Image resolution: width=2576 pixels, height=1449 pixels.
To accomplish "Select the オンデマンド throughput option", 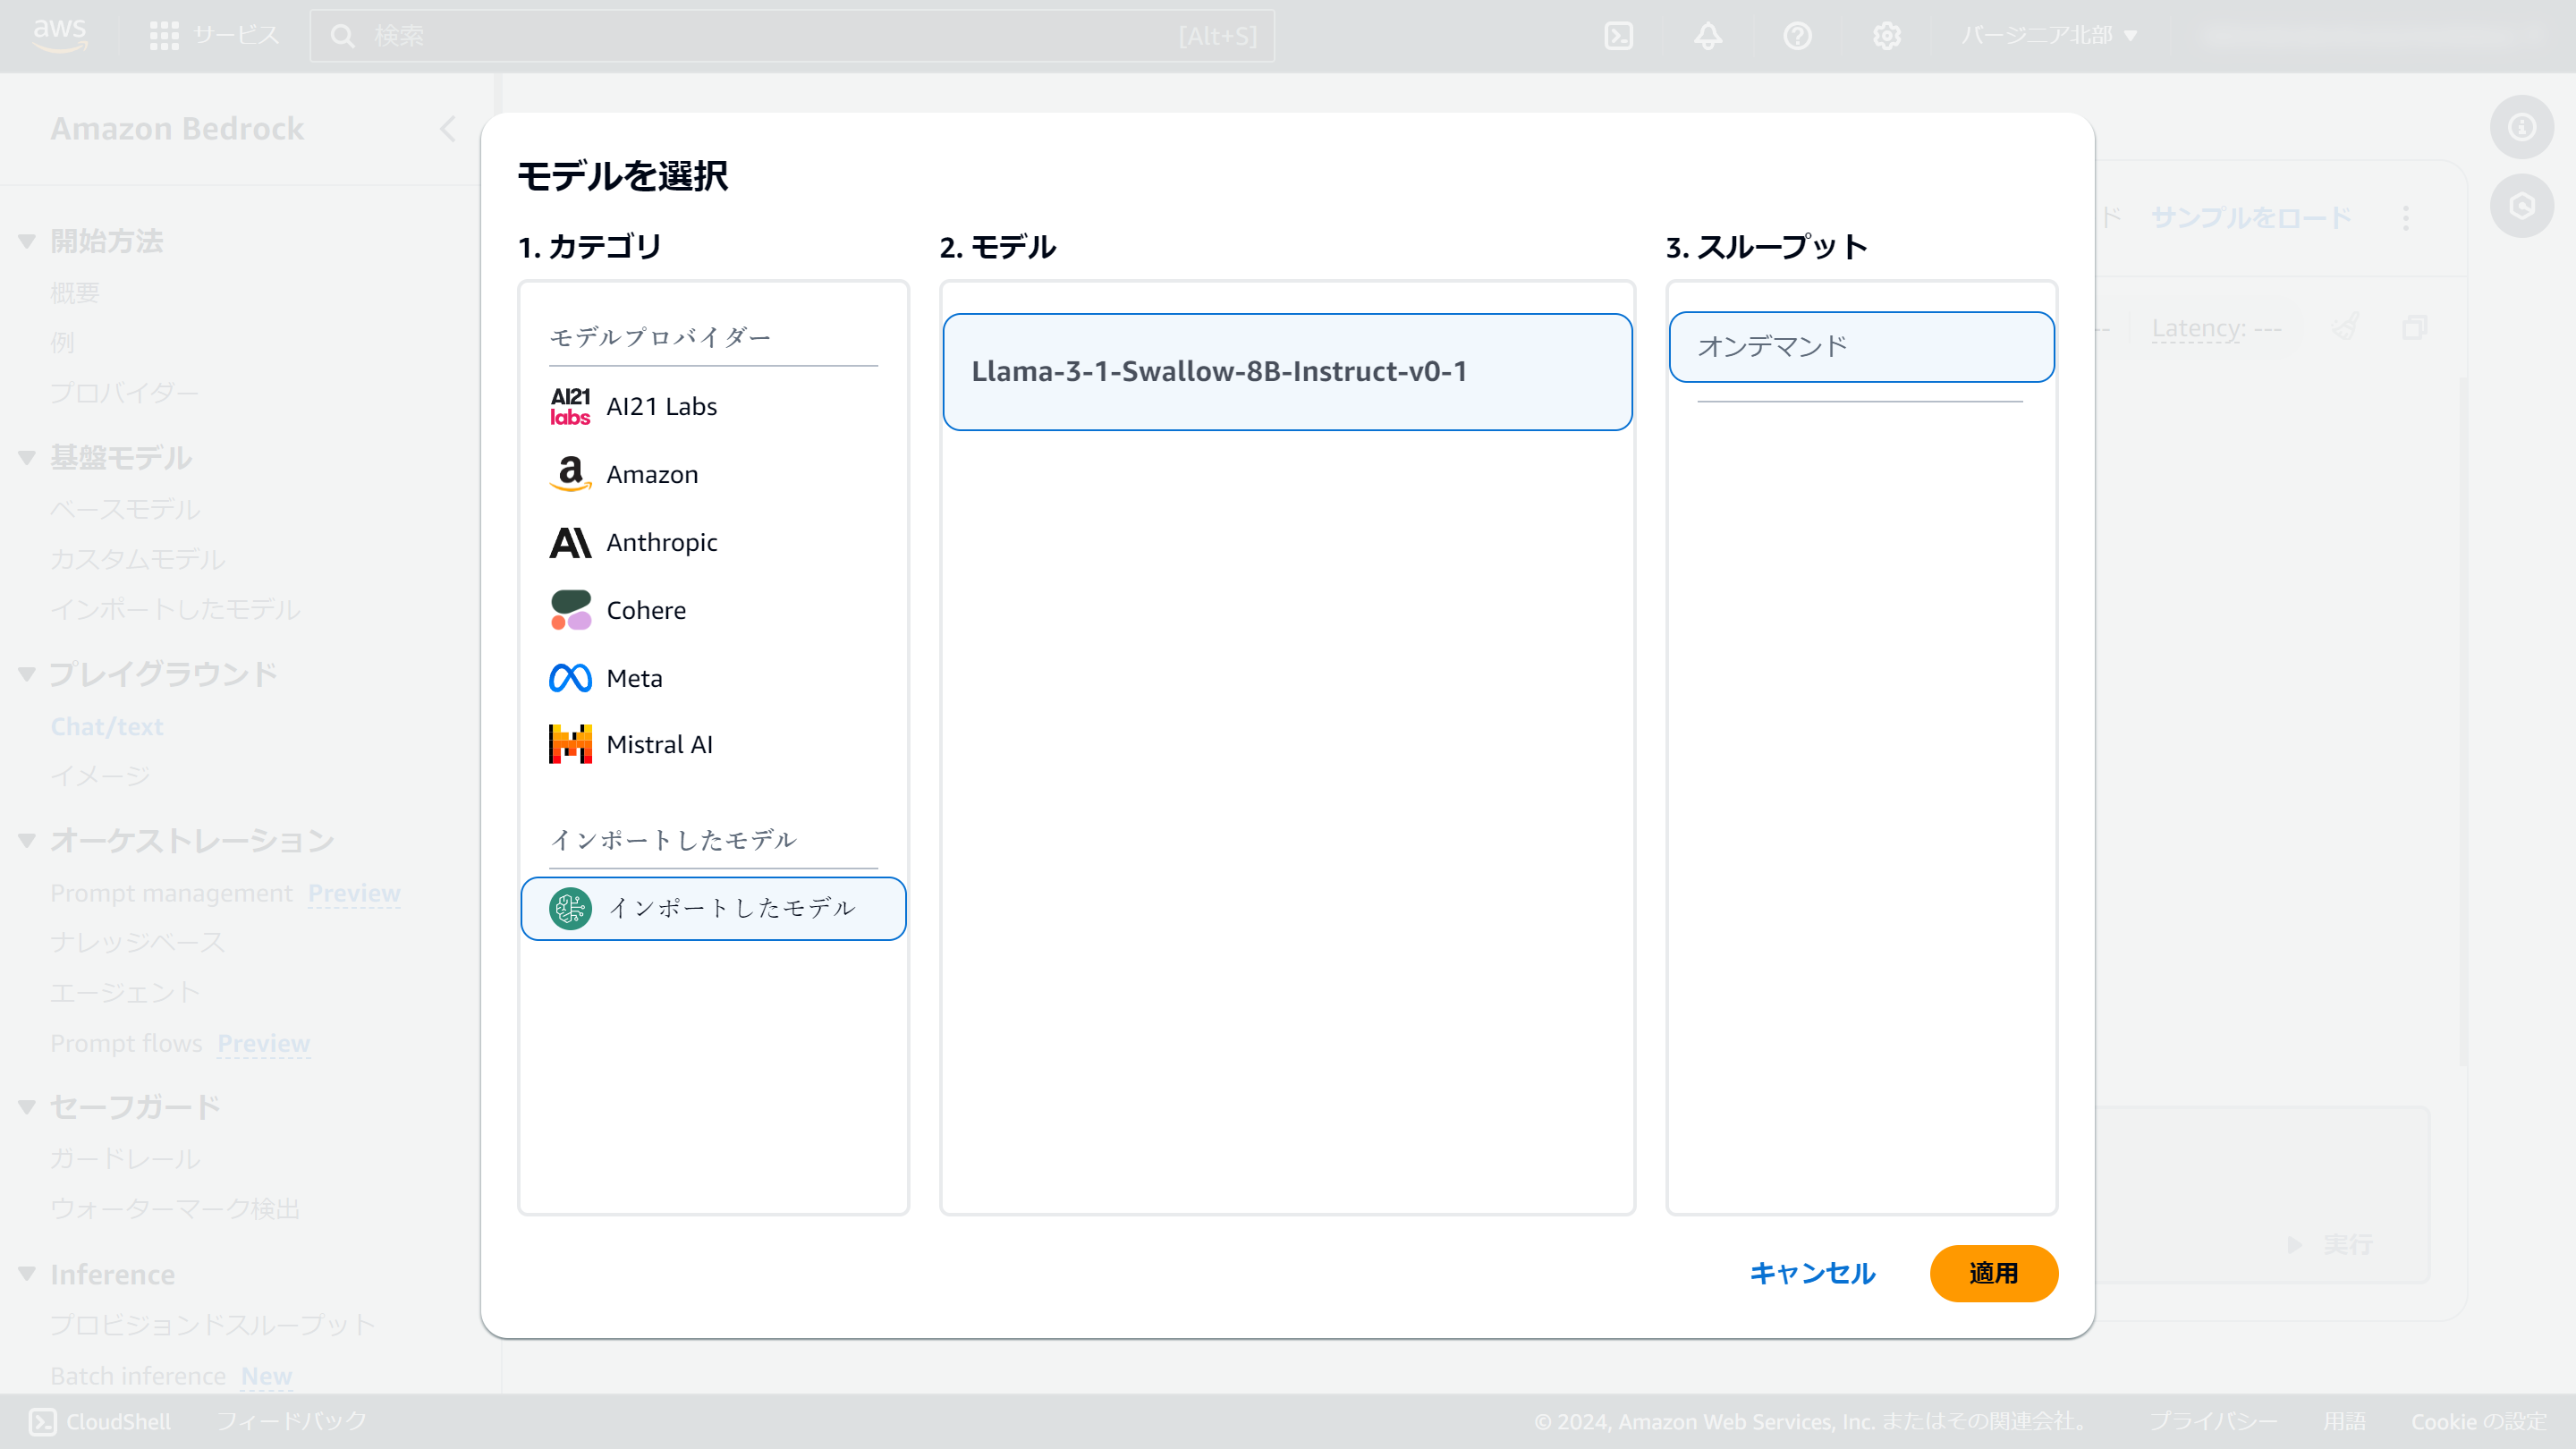I will point(1861,346).
